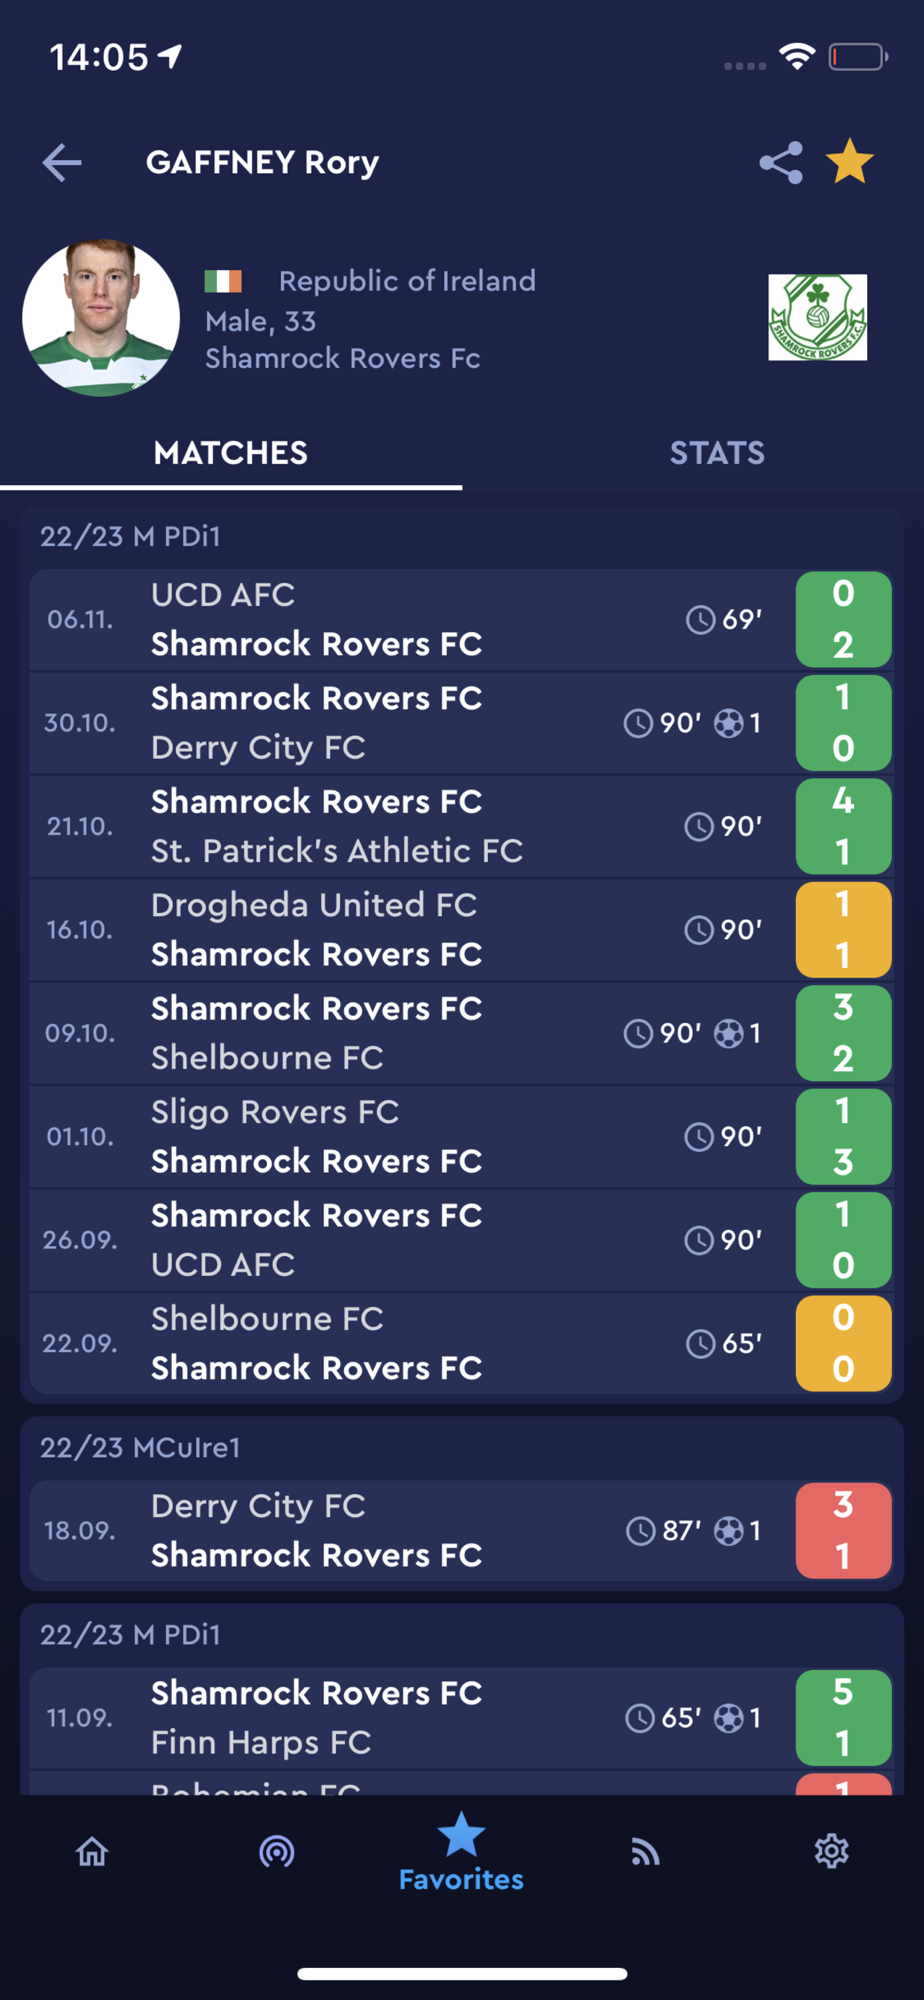924x2000 pixels.
Task: Open the home icon in bottom bar
Action: (x=92, y=1852)
